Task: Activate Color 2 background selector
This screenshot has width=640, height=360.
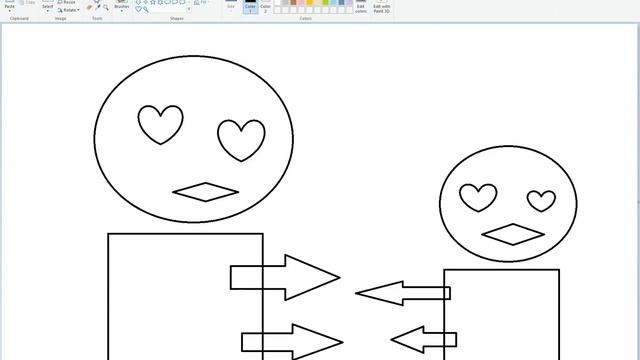Action: point(265,7)
